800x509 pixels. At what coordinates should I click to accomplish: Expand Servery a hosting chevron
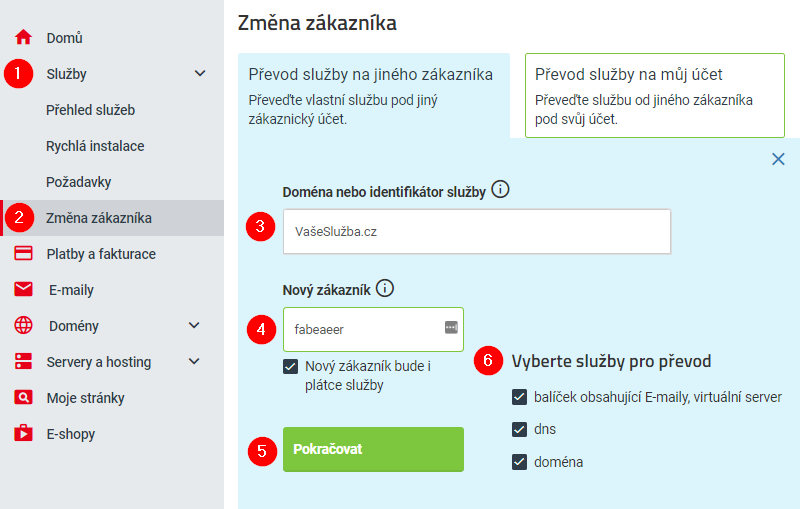[x=194, y=362]
